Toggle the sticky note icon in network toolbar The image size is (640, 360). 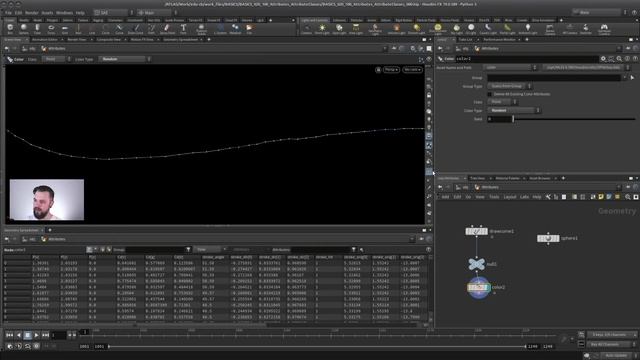pyautogui.click(x=601, y=197)
